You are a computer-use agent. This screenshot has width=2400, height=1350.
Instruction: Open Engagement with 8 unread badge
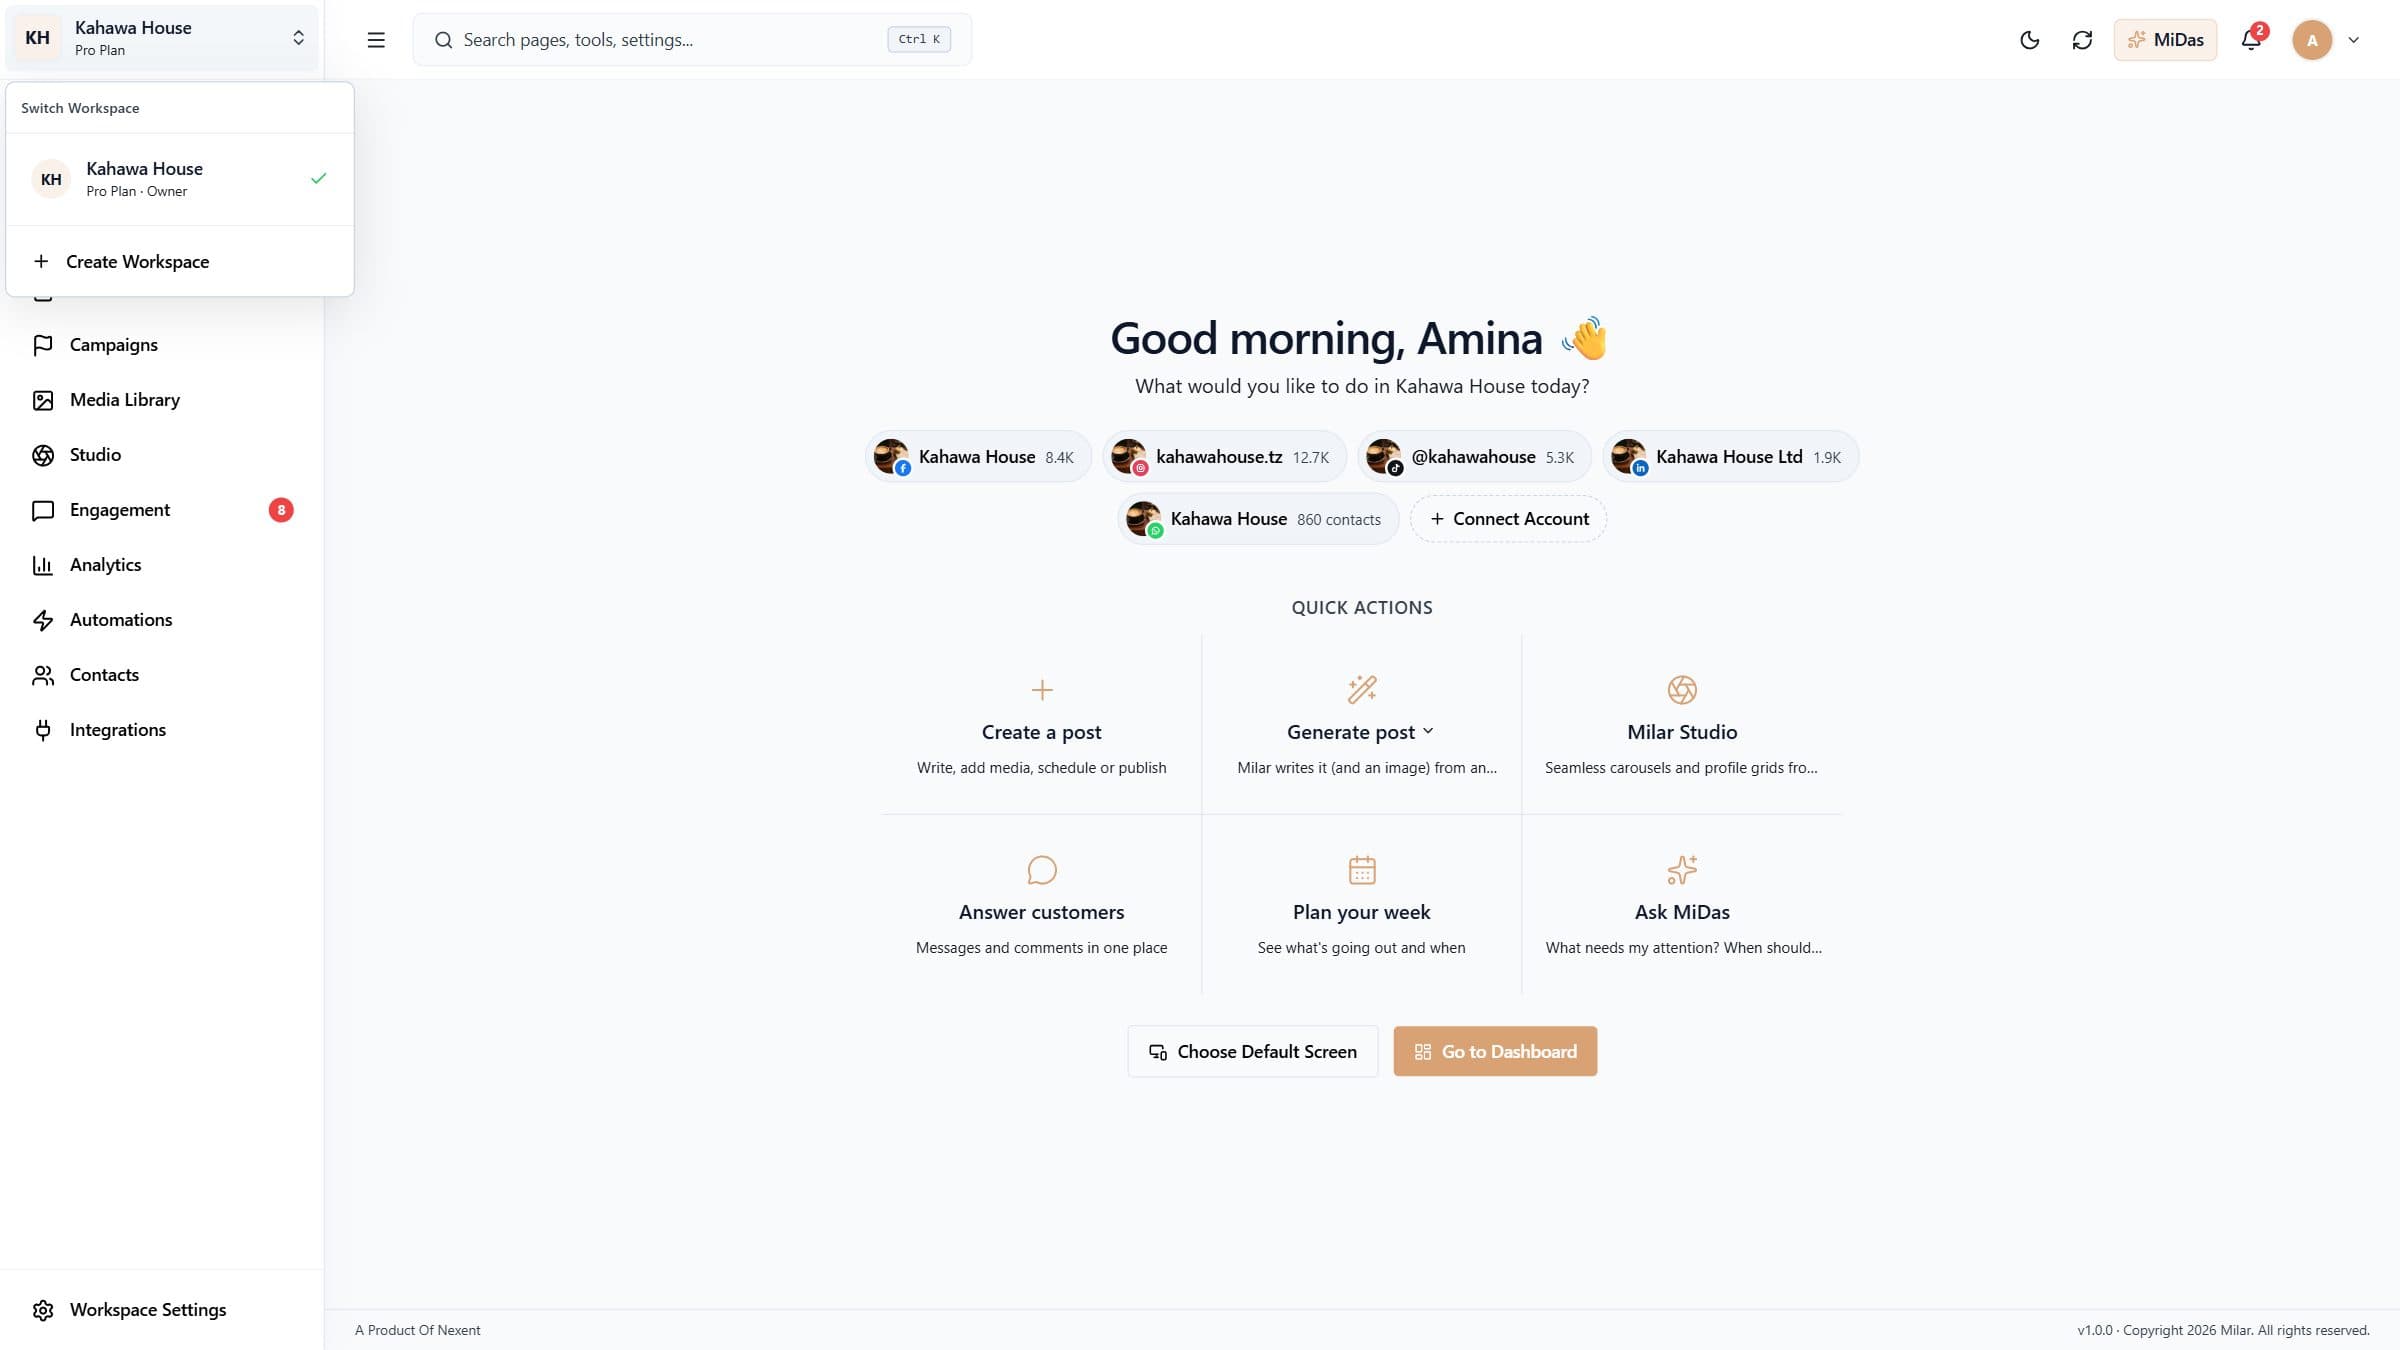162,510
